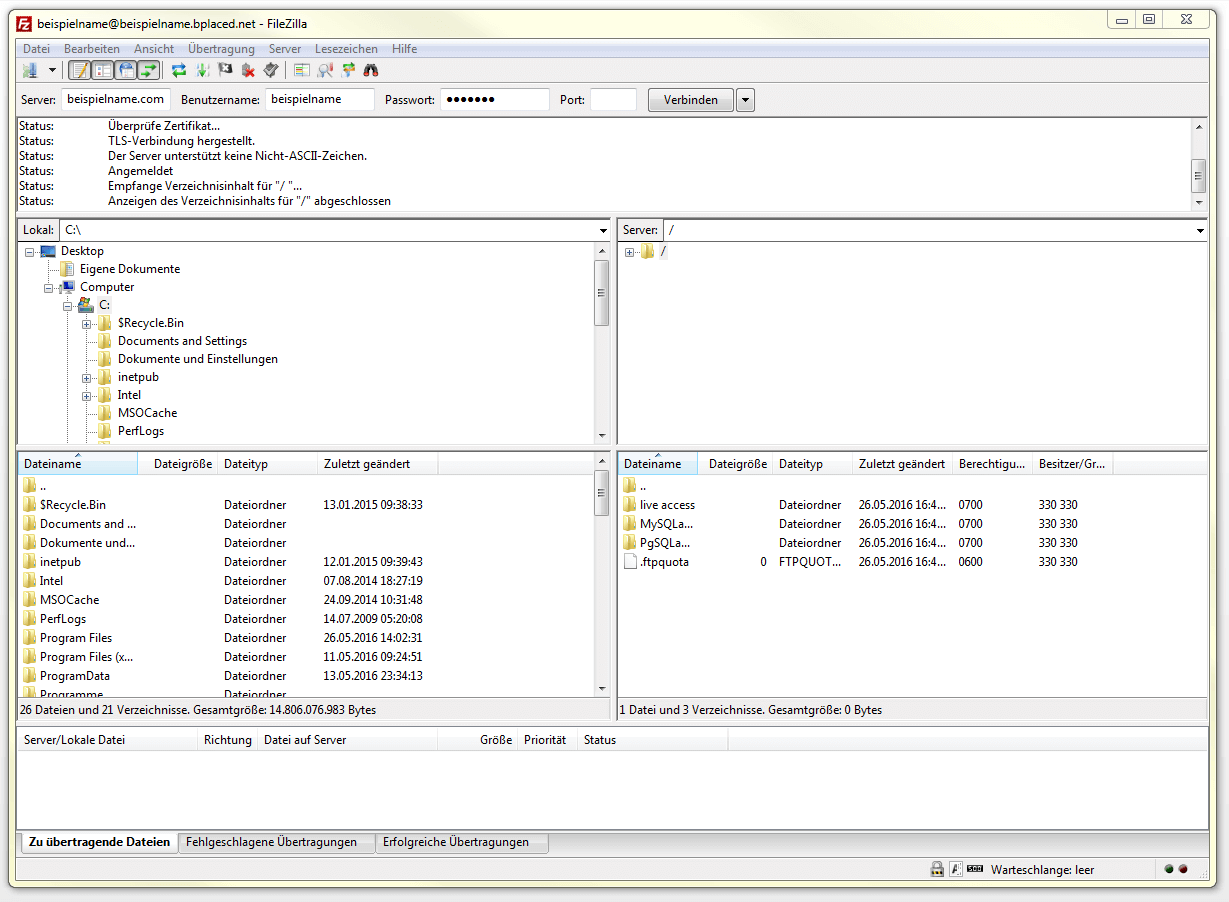Image resolution: width=1229 pixels, height=902 pixels.
Task: Sort local list by Zuletzt geändert column
Action: pyautogui.click(x=377, y=464)
